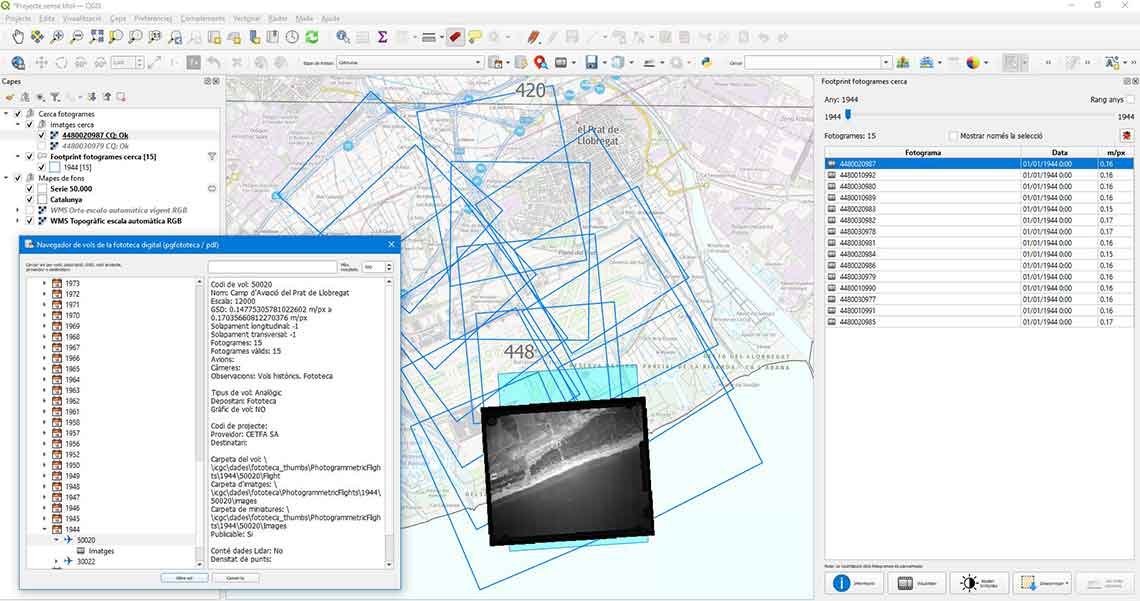Click the yellow map tips icon
This screenshot has height=601, width=1140.
[475, 37]
